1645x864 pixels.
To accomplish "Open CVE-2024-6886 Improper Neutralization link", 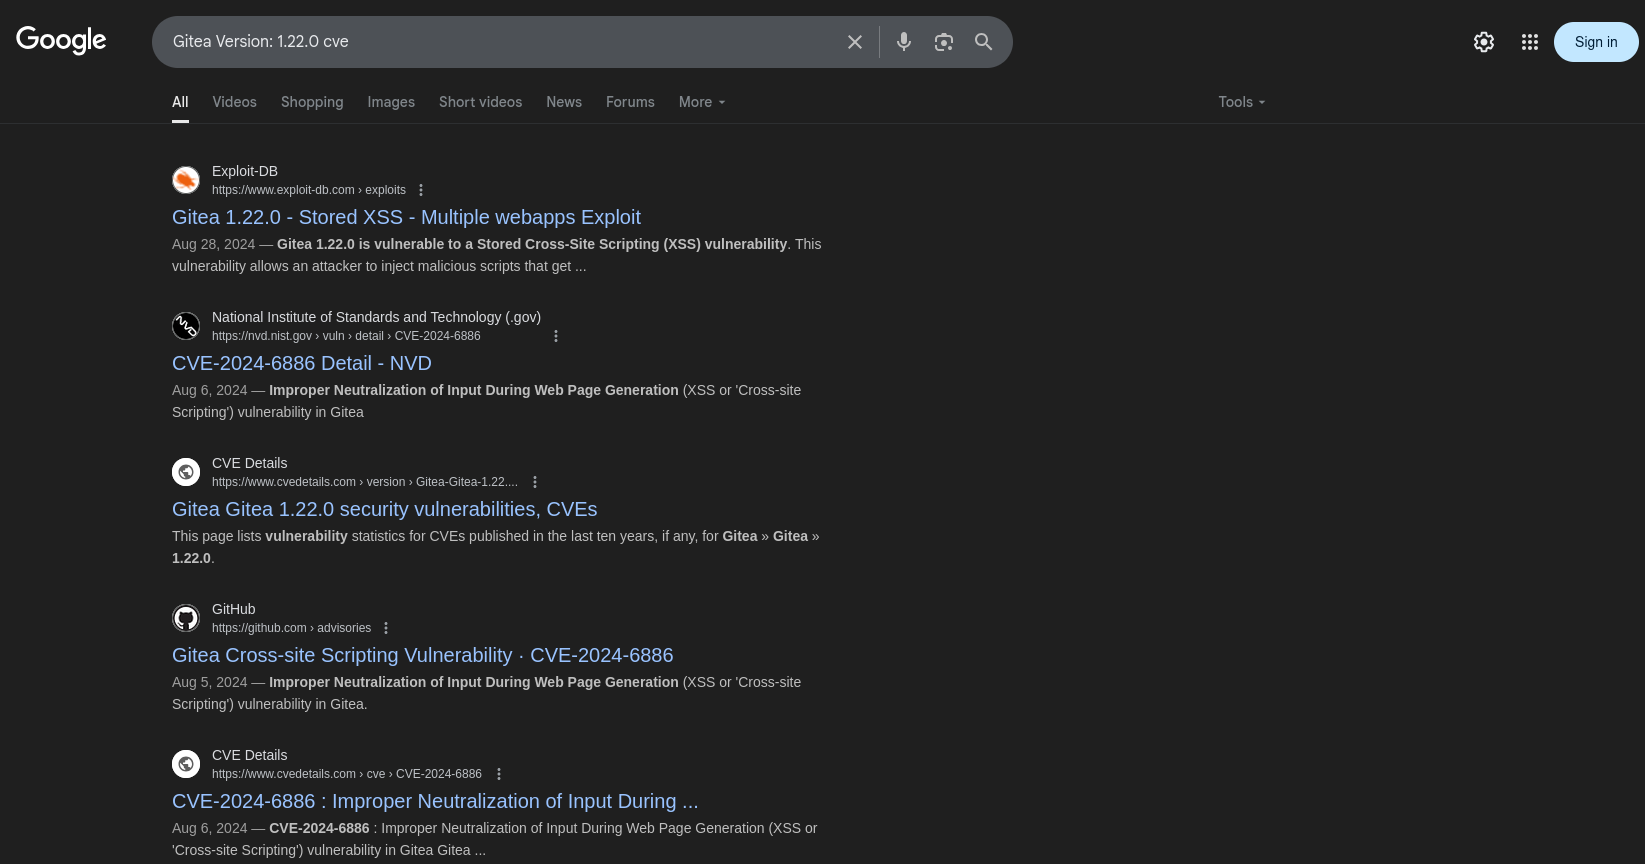I will click(x=435, y=801).
